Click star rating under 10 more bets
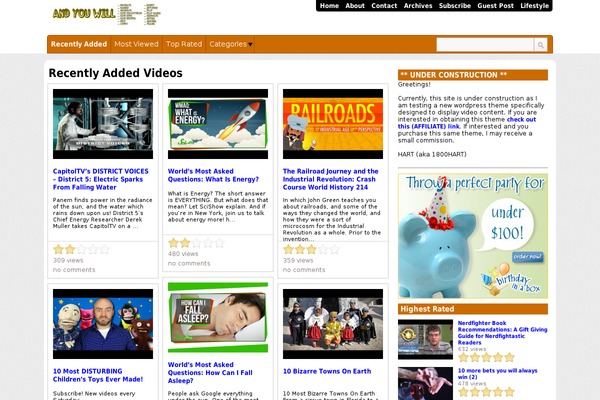The image size is (600, 400). 486,392
